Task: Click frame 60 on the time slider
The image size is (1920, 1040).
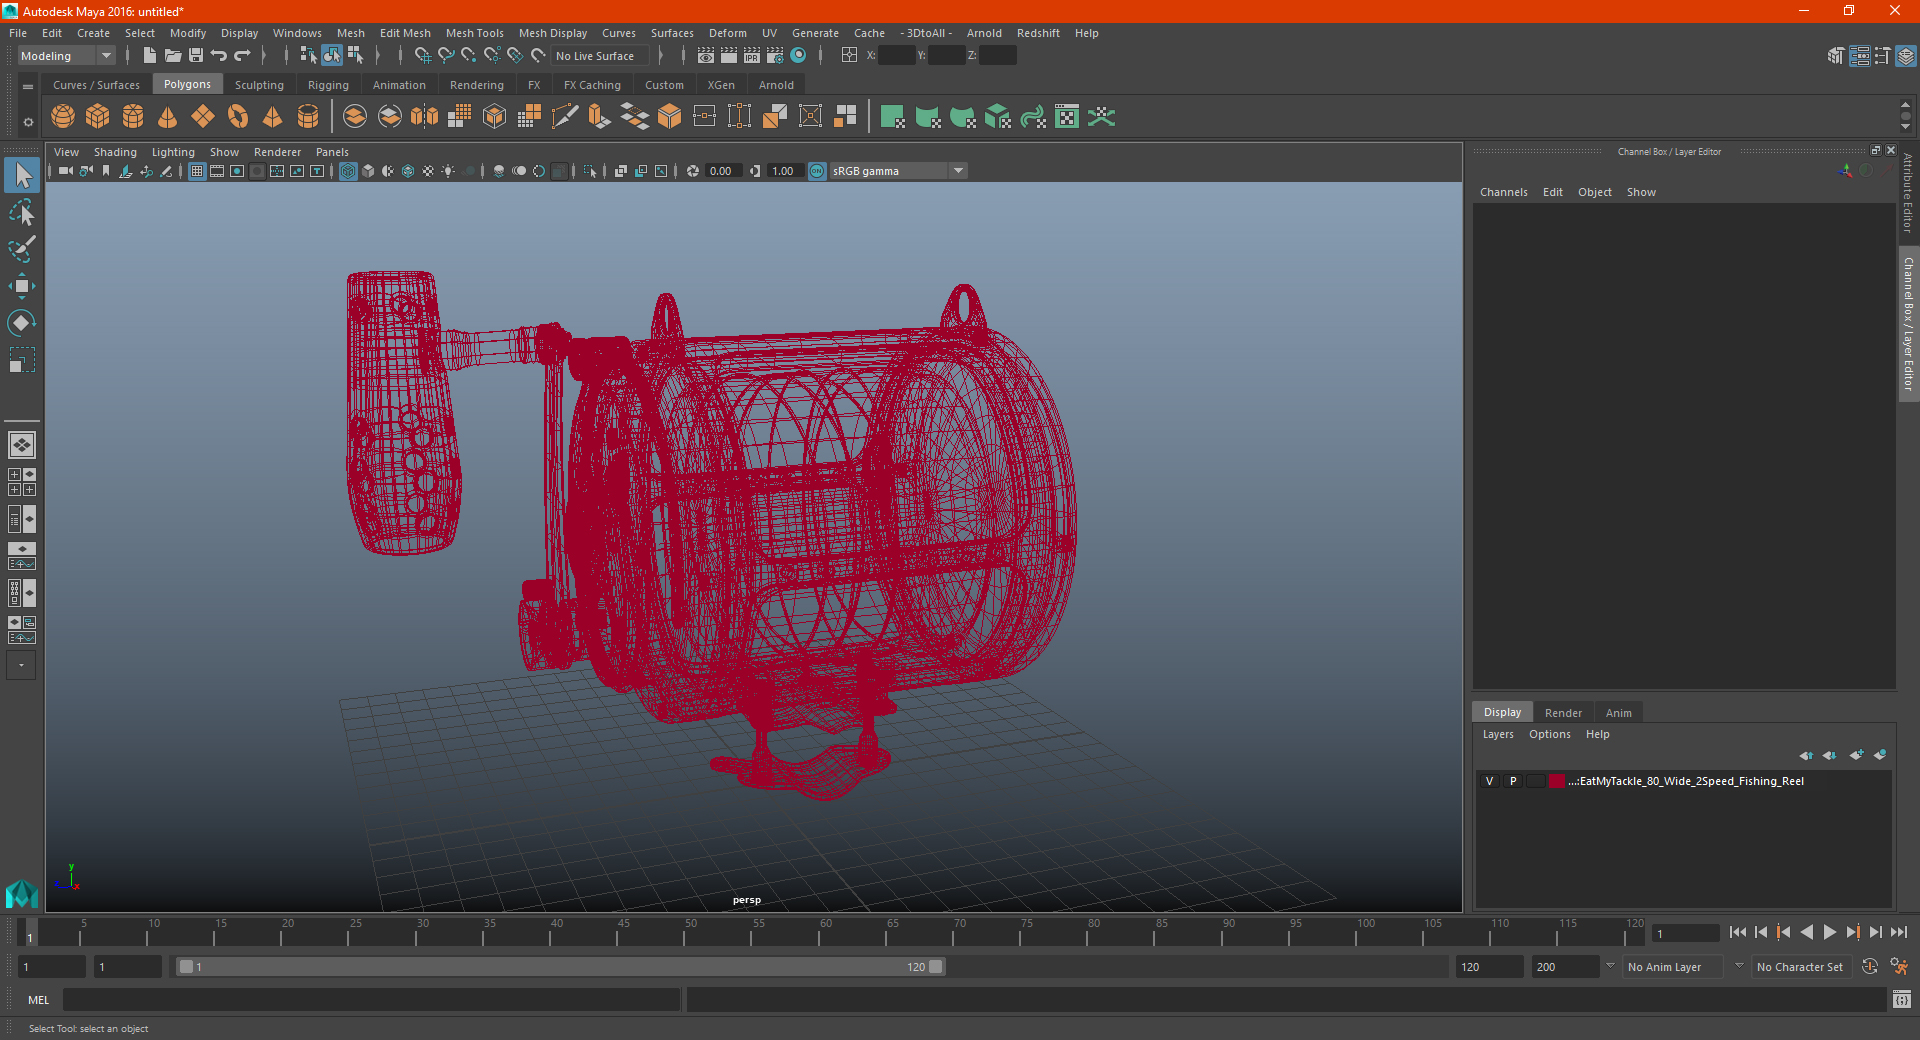Action: click(x=826, y=932)
